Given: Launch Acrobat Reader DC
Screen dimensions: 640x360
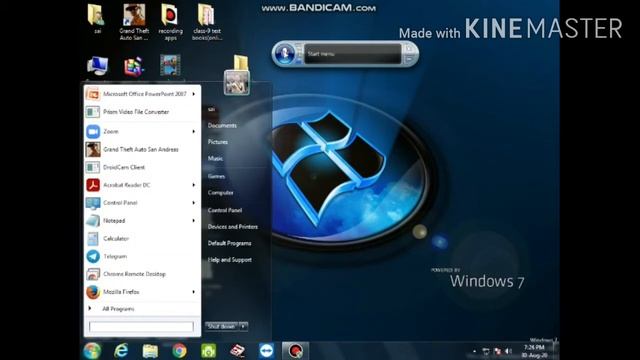Looking at the screenshot, I should click(x=142, y=185).
